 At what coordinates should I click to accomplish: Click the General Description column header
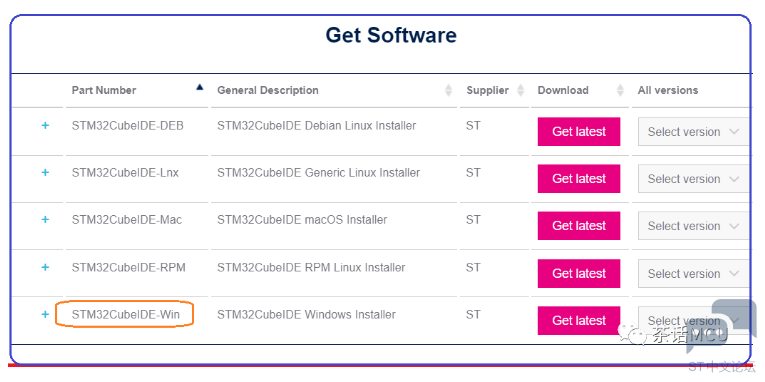tap(268, 90)
